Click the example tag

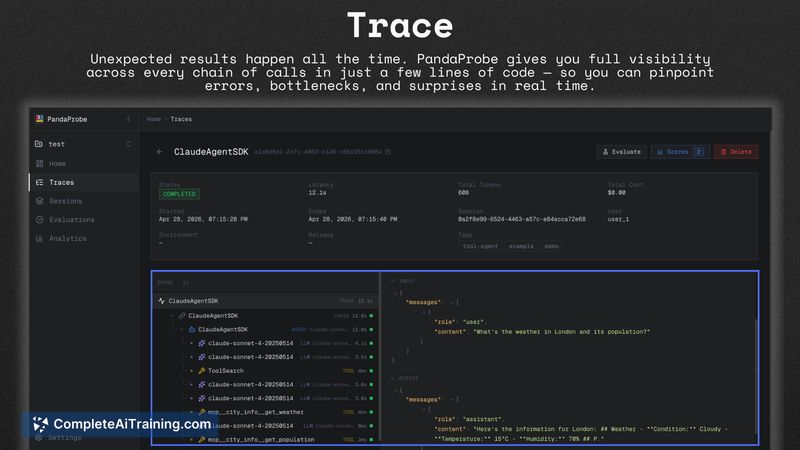[521, 246]
